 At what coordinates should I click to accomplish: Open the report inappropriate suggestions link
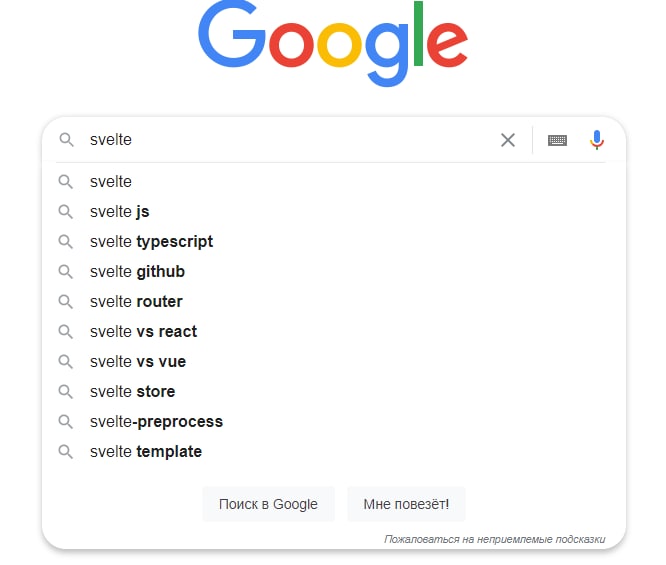[494, 539]
